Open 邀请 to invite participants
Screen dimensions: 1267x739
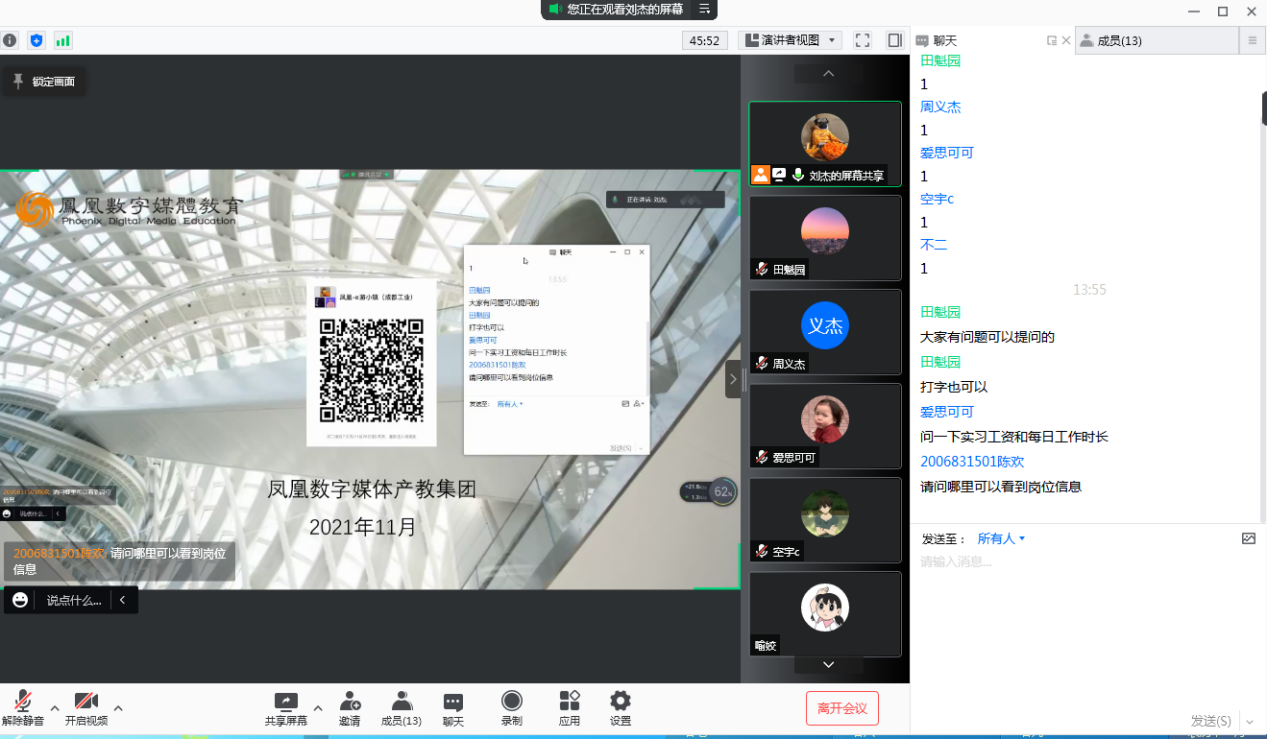tap(349, 707)
